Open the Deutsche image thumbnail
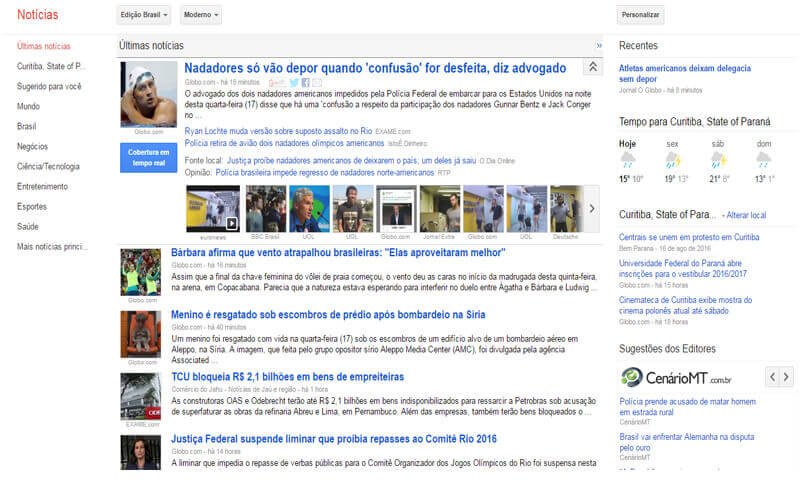 click(566, 209)
